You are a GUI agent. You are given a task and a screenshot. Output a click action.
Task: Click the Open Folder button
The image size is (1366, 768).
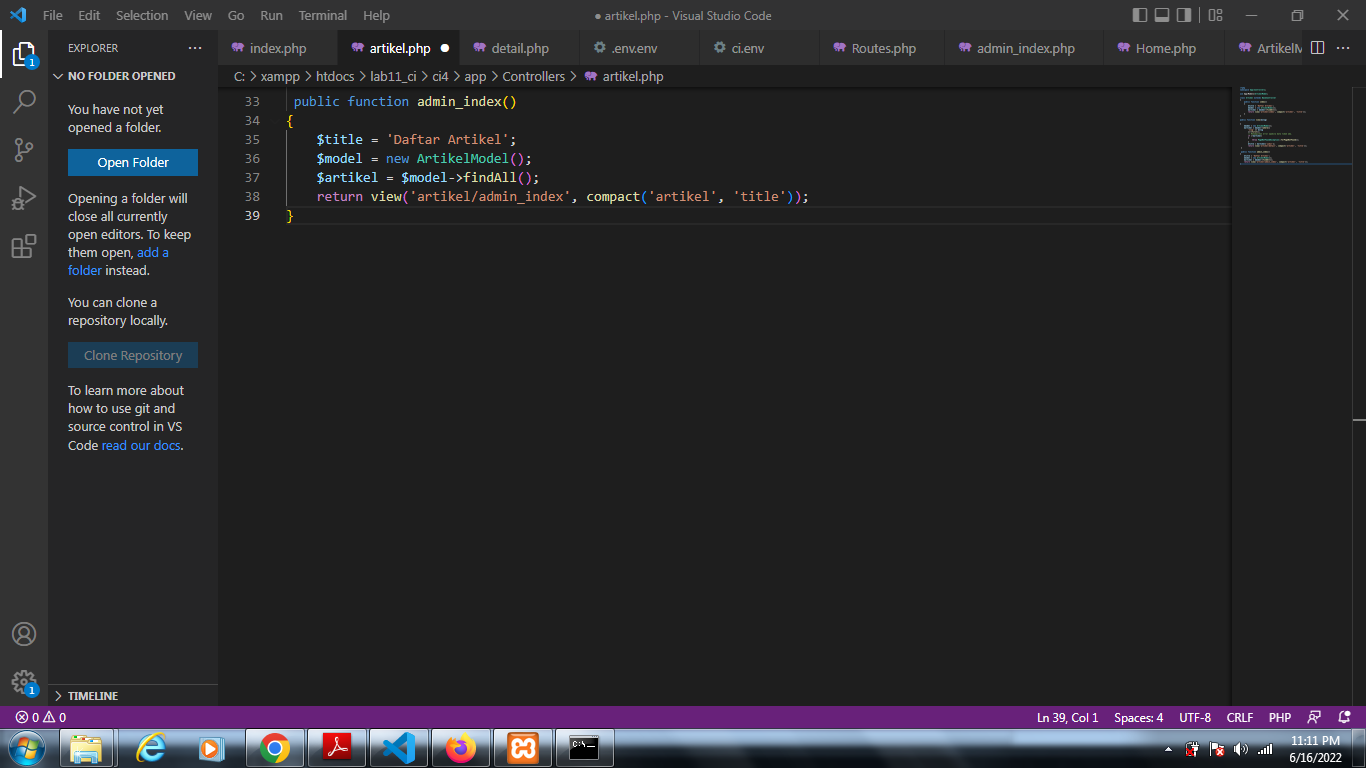coord(132,162)
